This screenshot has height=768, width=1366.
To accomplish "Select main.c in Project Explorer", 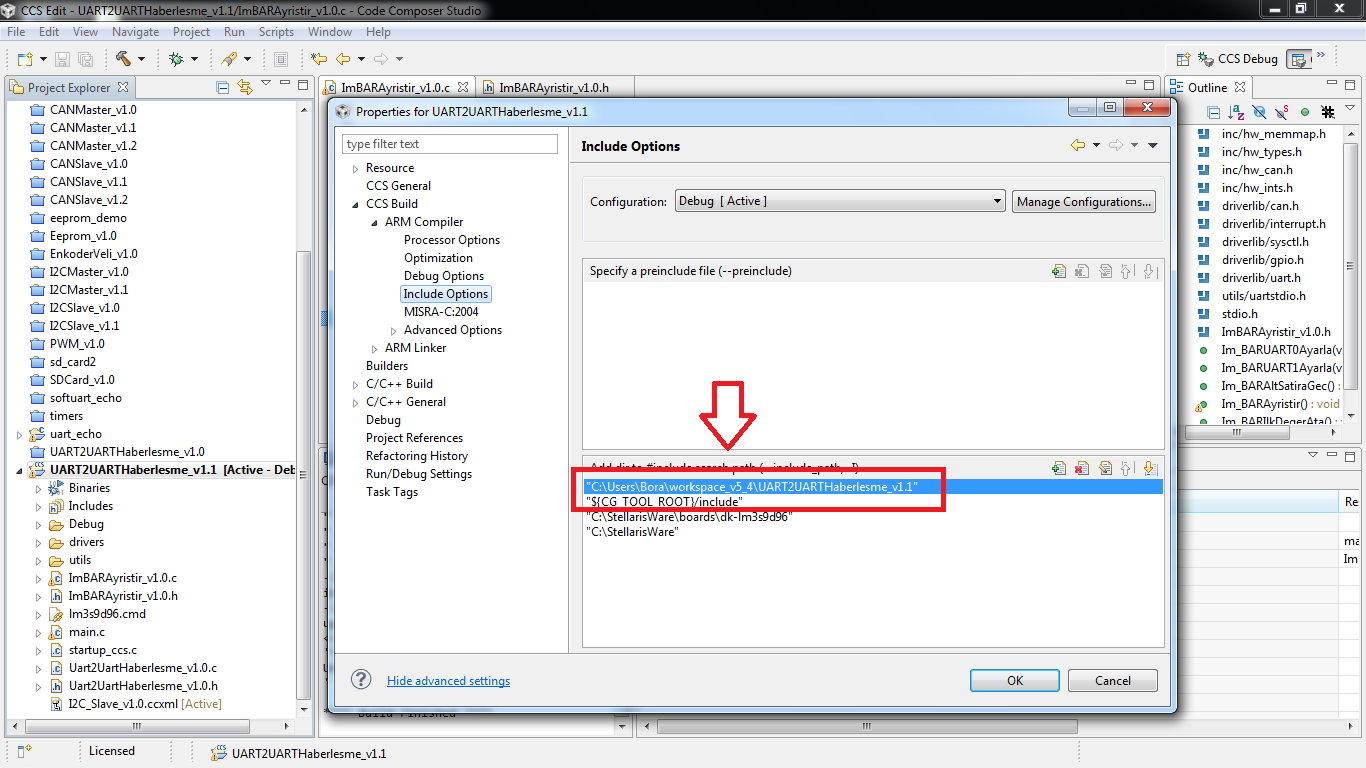I will [86, 632].
